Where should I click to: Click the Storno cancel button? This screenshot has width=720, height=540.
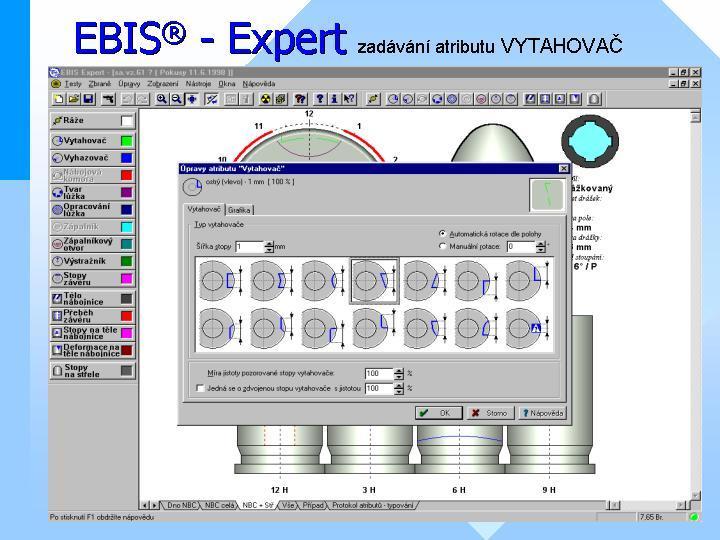[x=490, y=413]
